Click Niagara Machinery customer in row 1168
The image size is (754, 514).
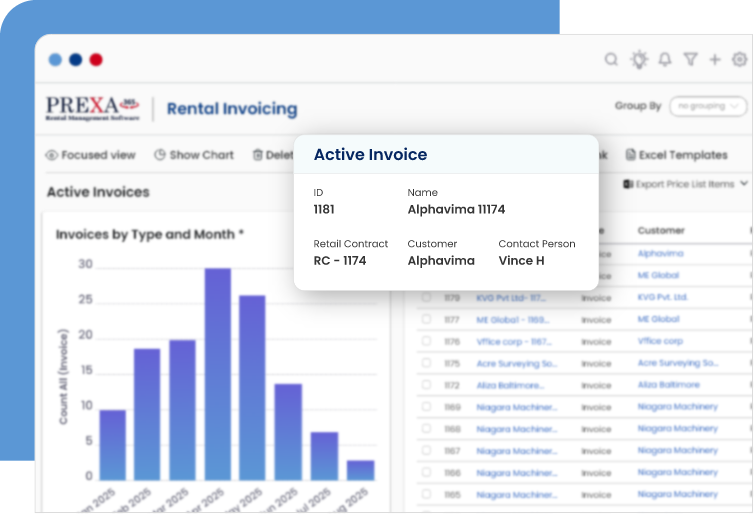(x=678, y=428)
